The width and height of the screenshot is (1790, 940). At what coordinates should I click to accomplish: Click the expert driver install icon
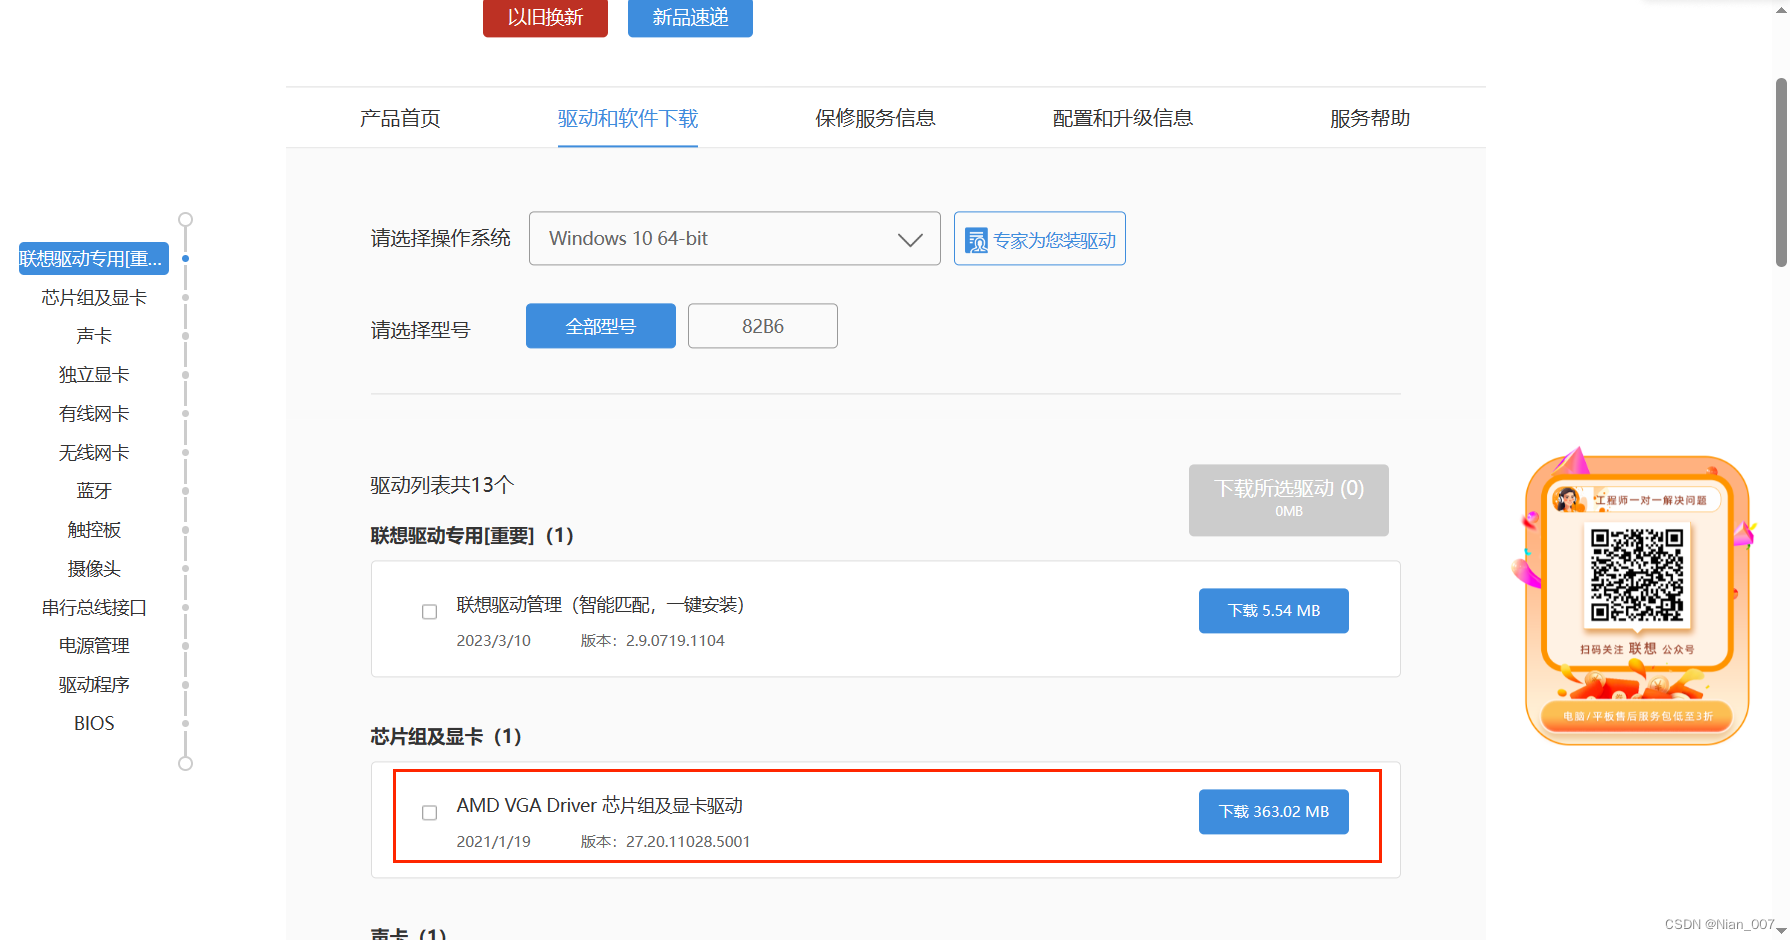pos(976,241)
